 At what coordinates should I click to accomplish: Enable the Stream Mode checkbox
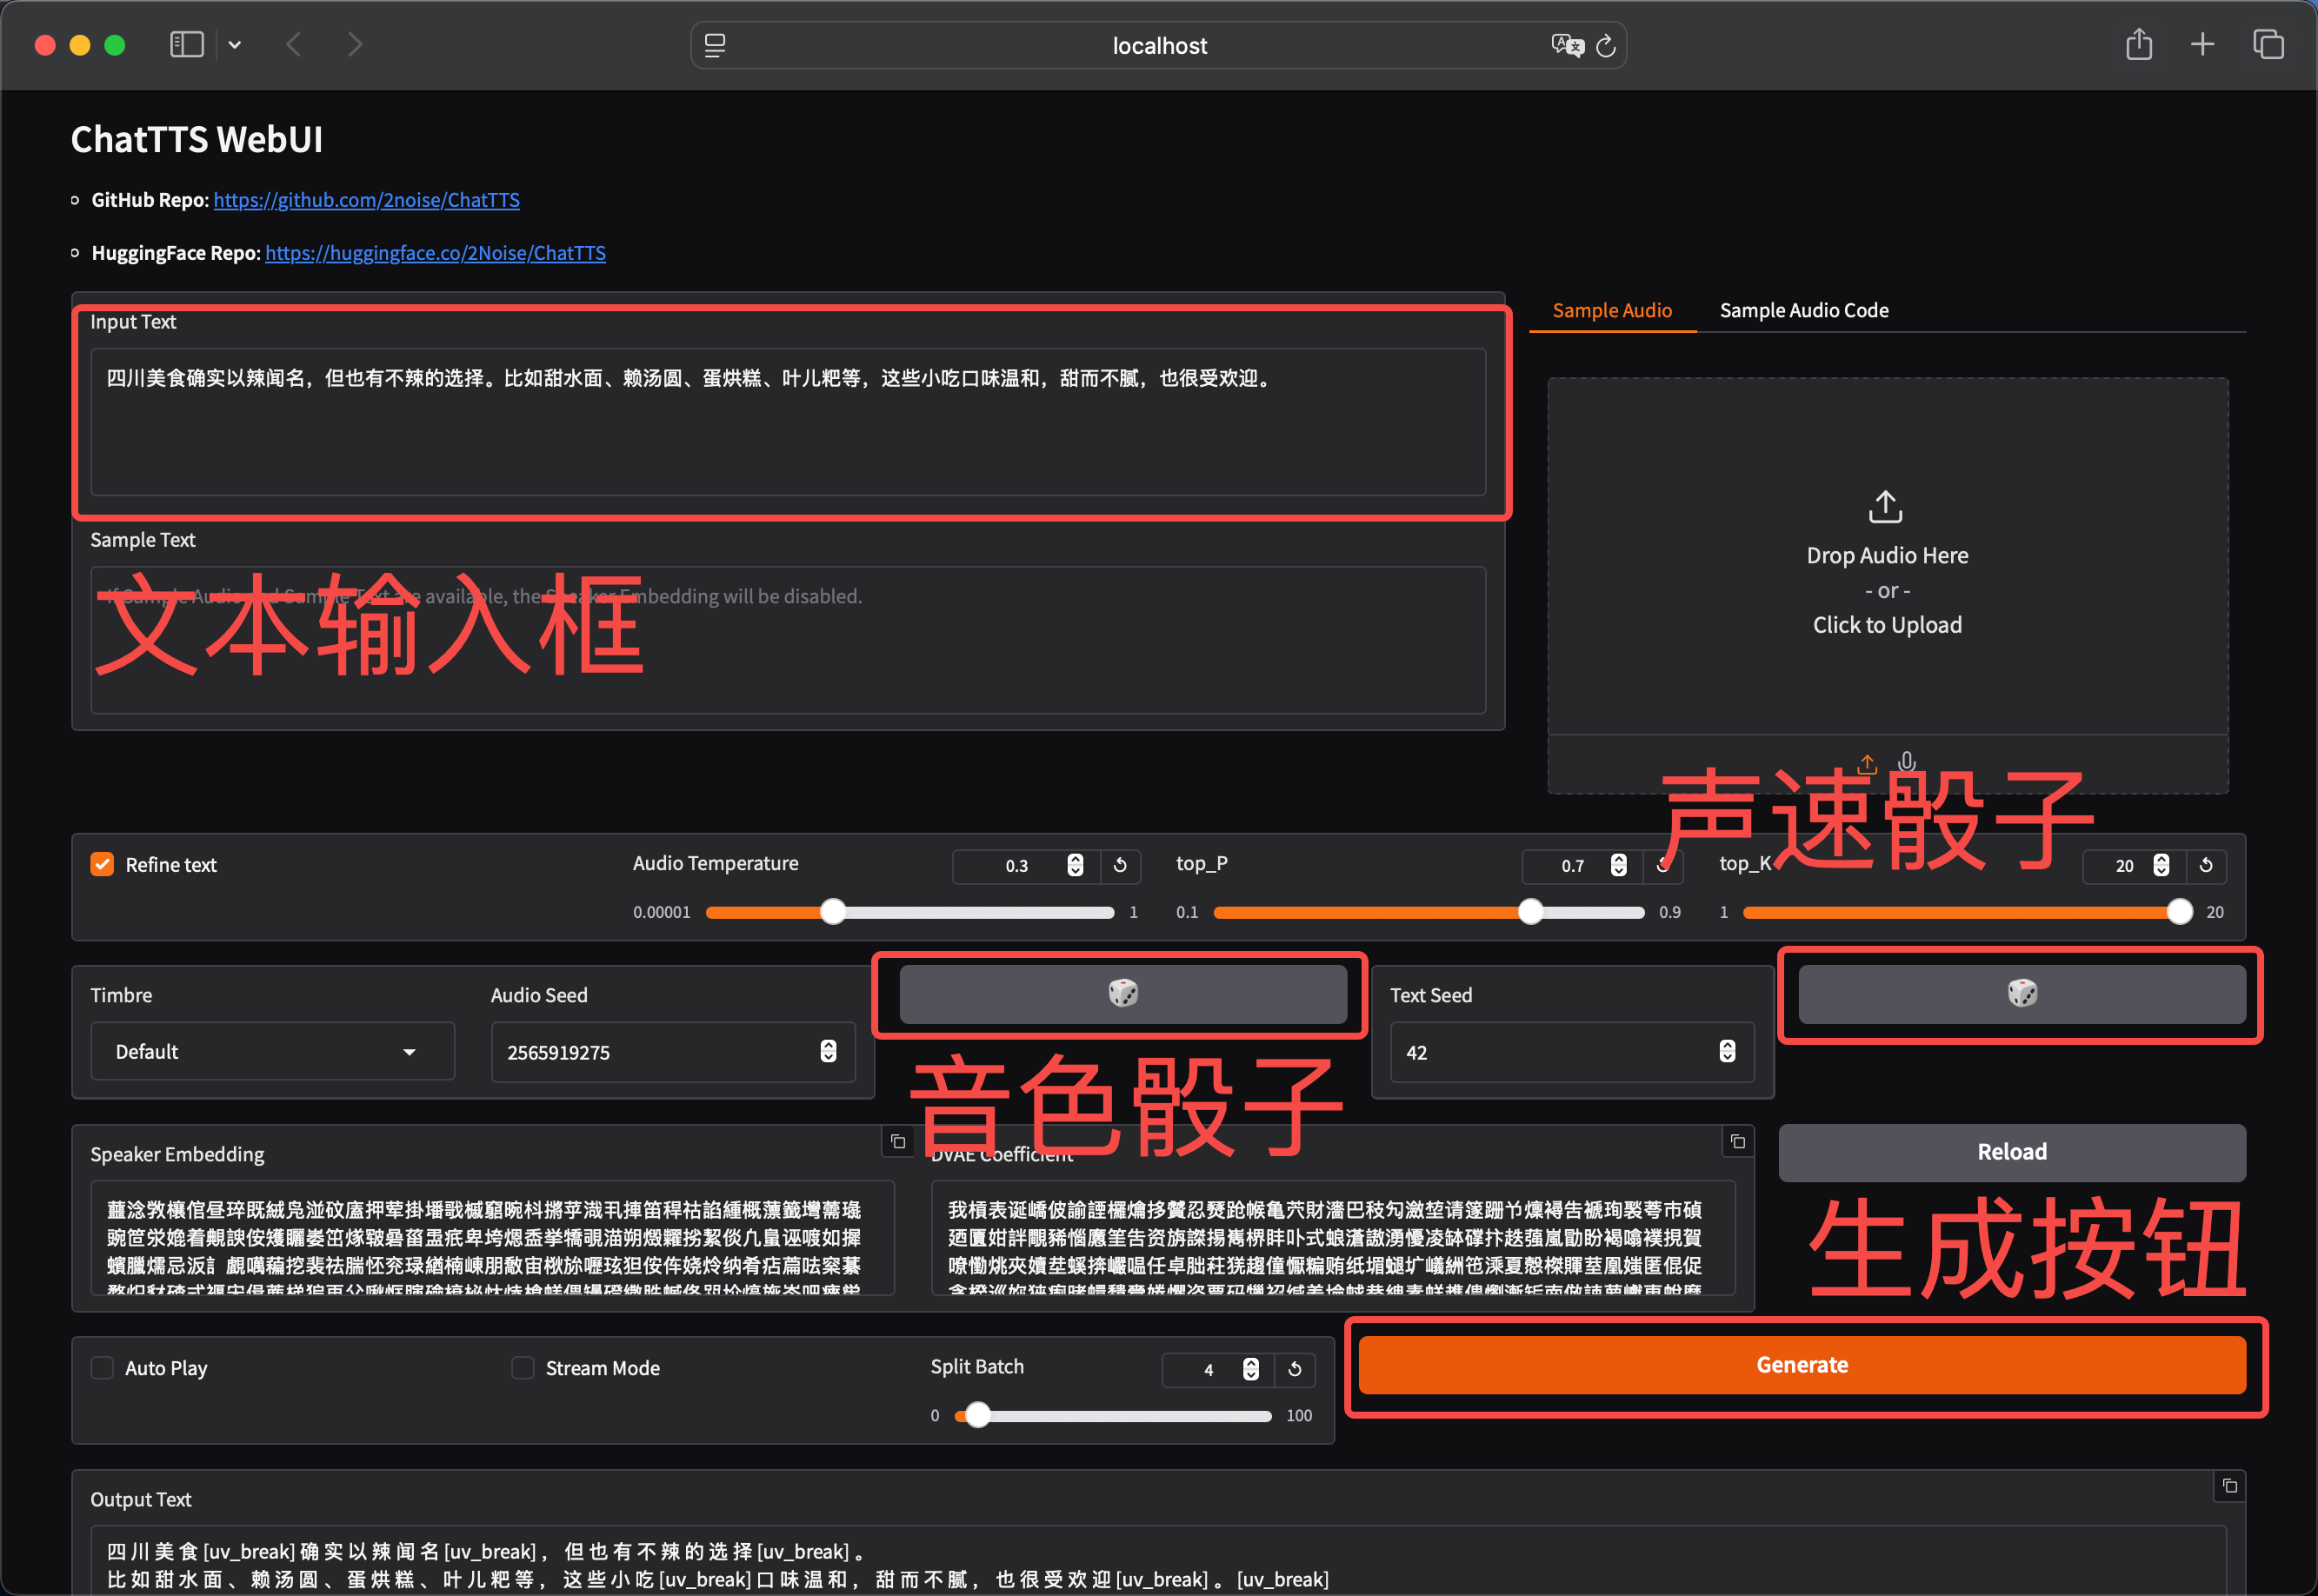click(x=522, y=1367)
